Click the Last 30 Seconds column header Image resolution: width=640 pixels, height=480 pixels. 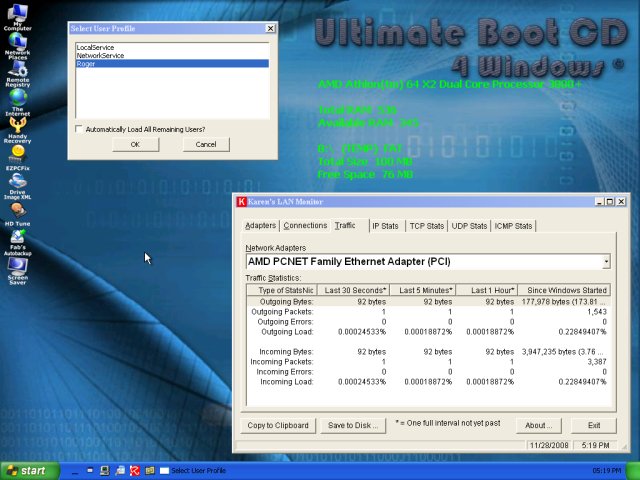(x=353, y=290)
